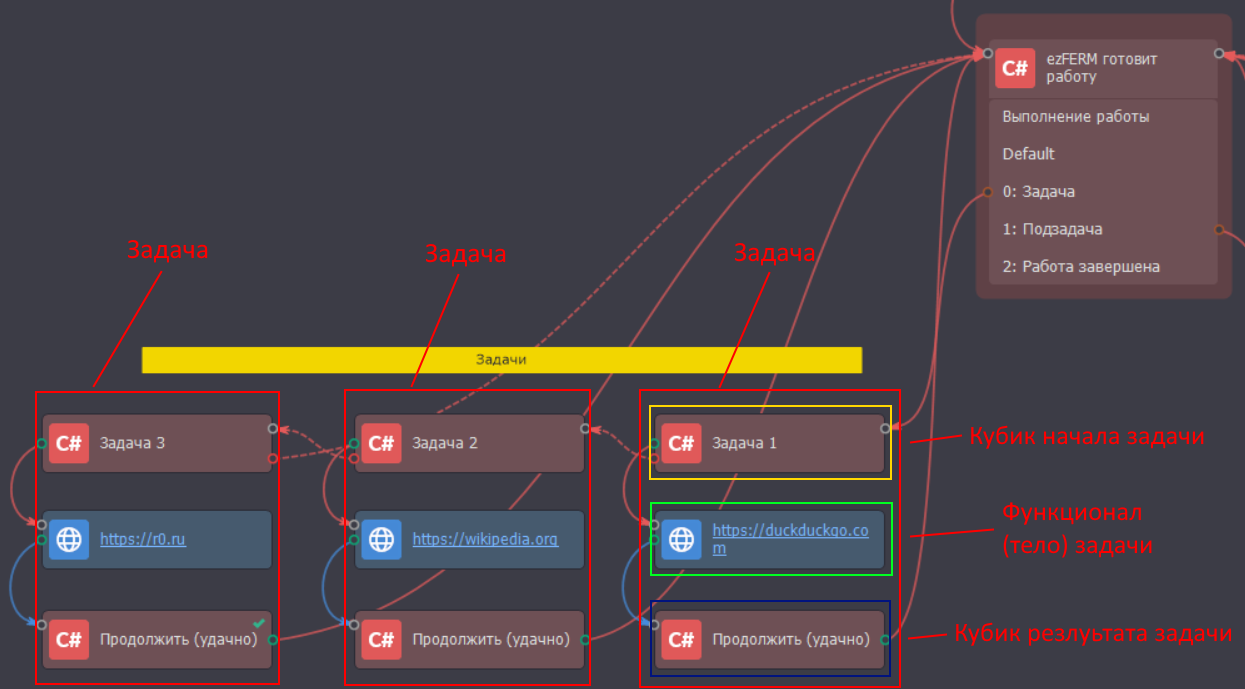Click the gray output port of Задача 1
The width and height of the screenshot is (1245, 689).
(885, 428)
